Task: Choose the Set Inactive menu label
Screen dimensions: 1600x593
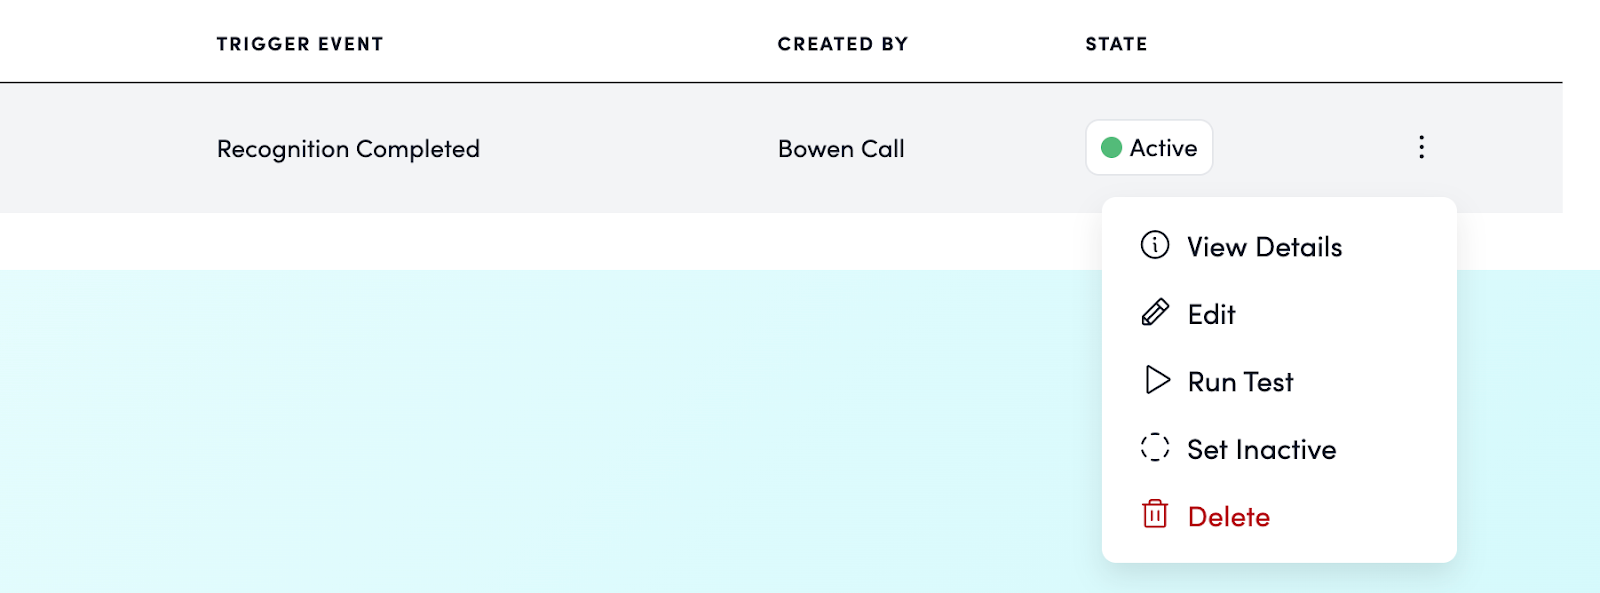Action: 1261,450
